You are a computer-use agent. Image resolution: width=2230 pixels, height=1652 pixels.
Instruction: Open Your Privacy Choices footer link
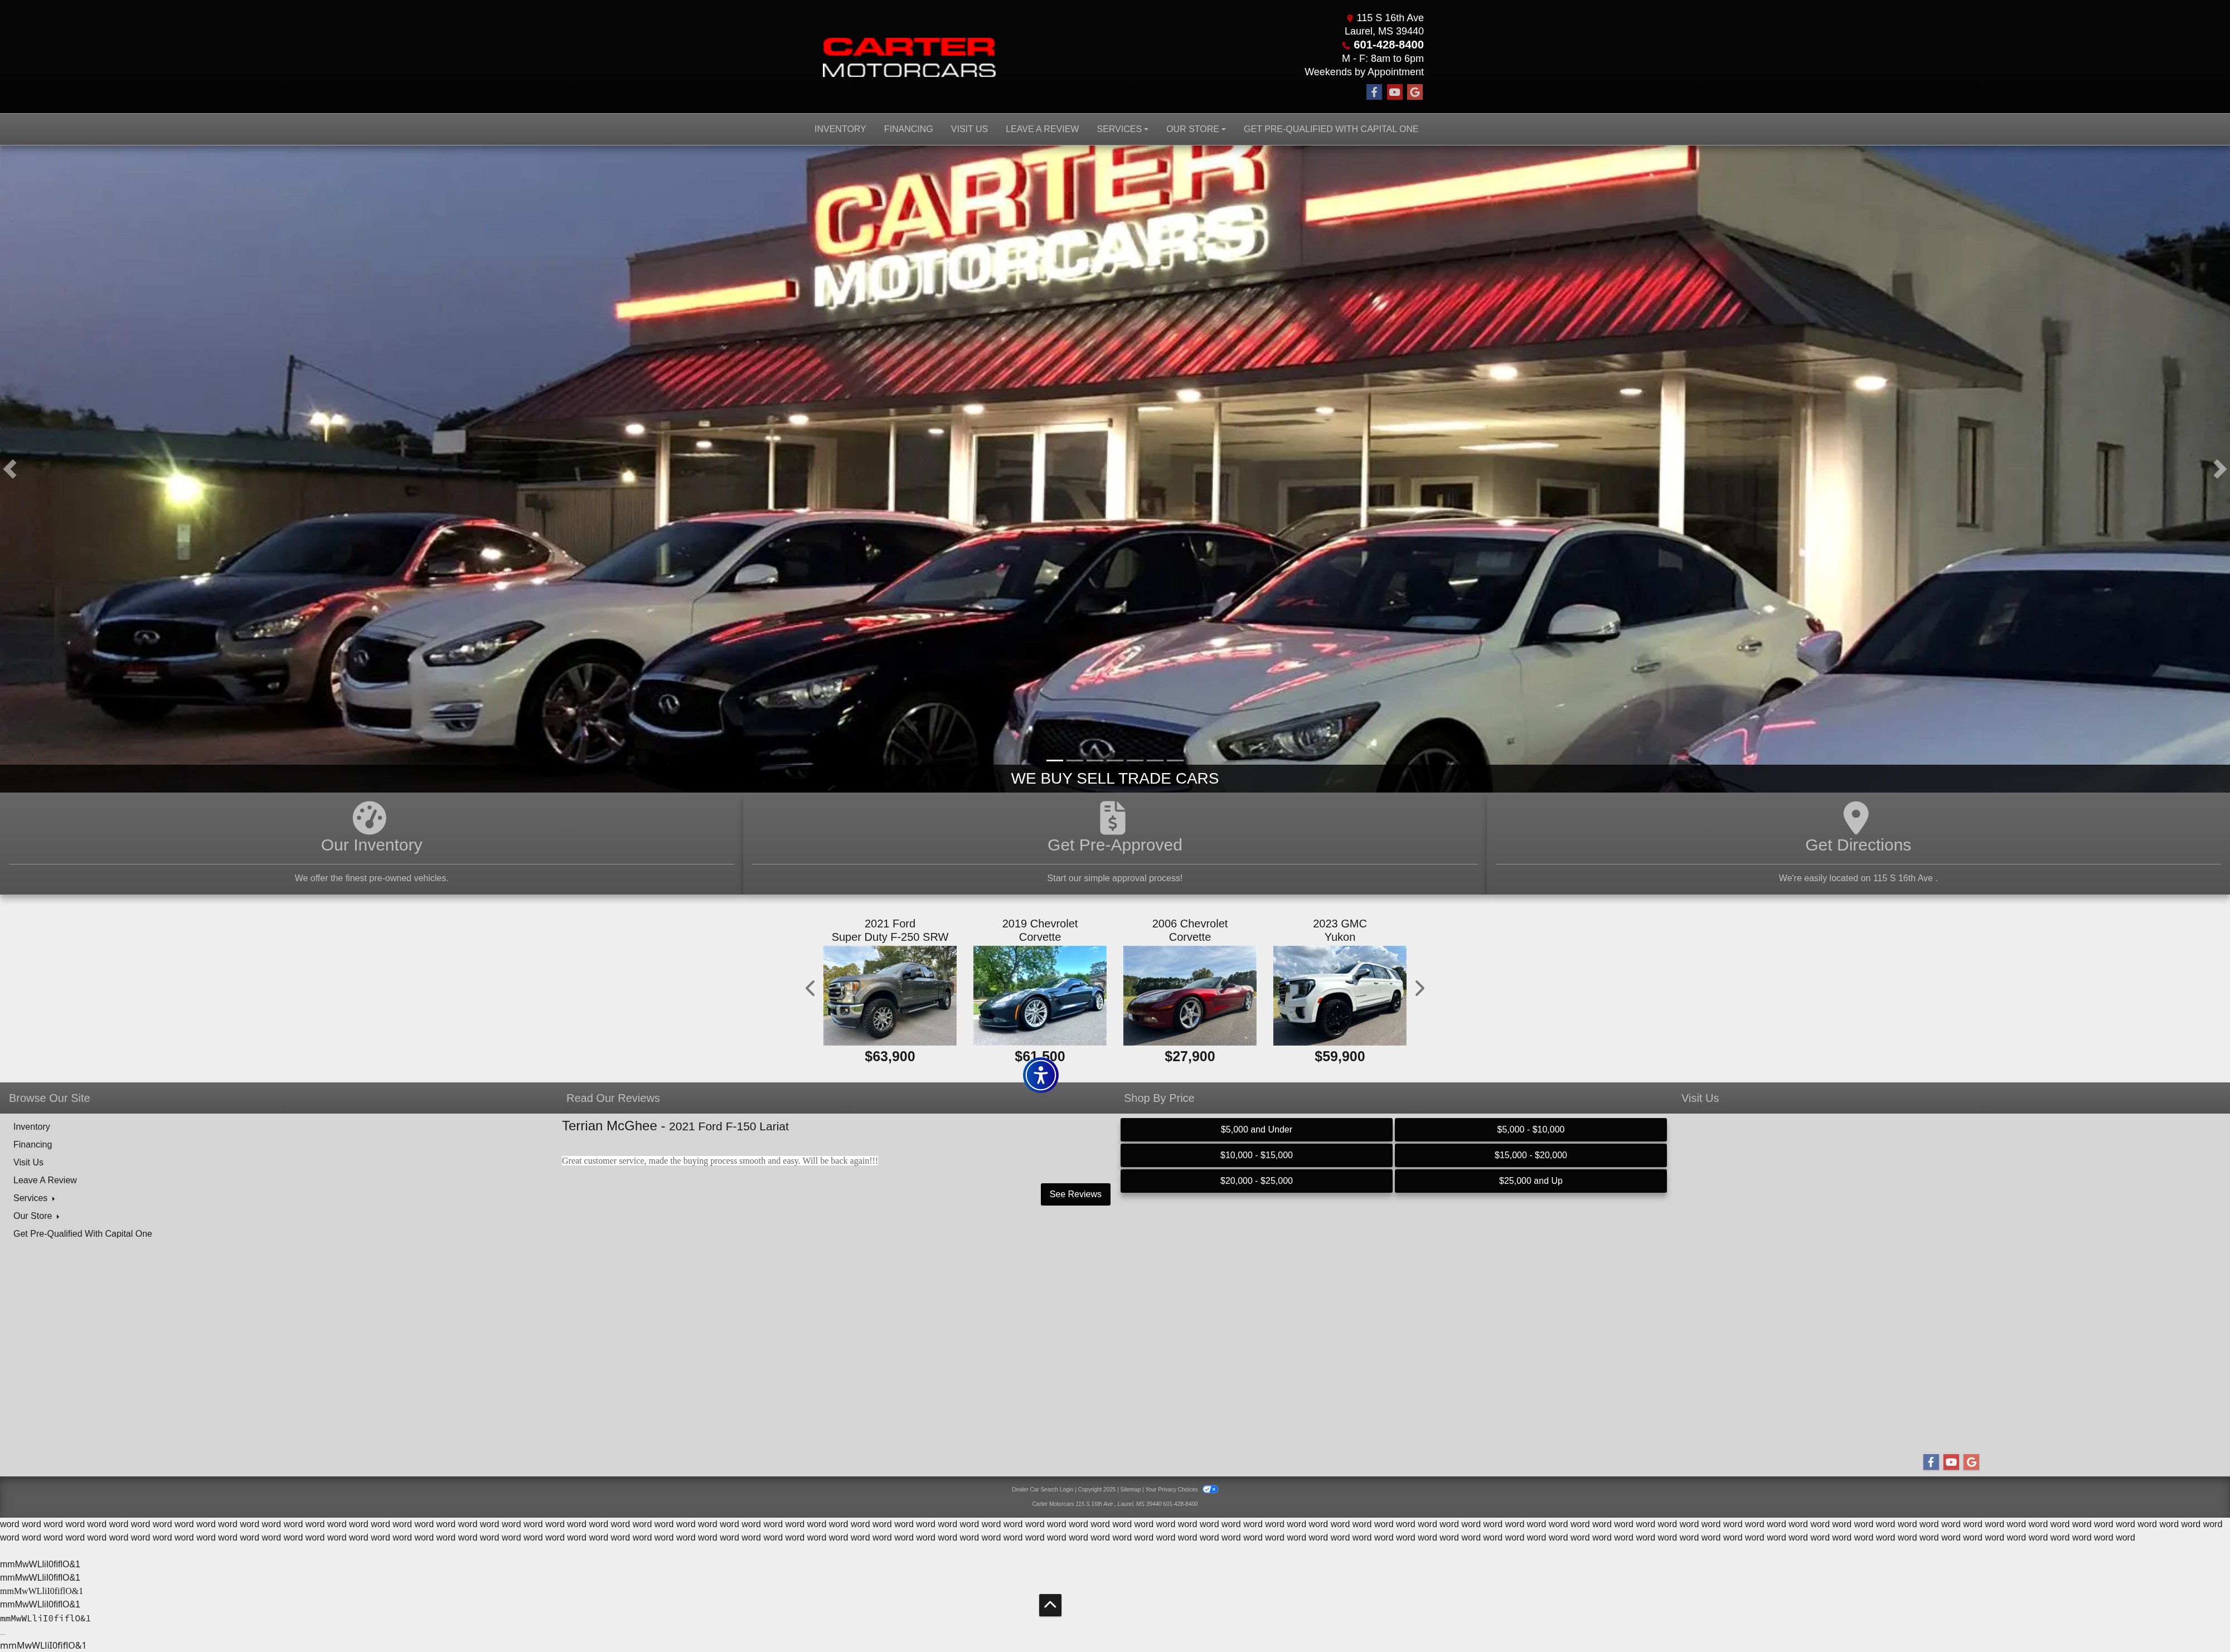click(1171, 1490)
